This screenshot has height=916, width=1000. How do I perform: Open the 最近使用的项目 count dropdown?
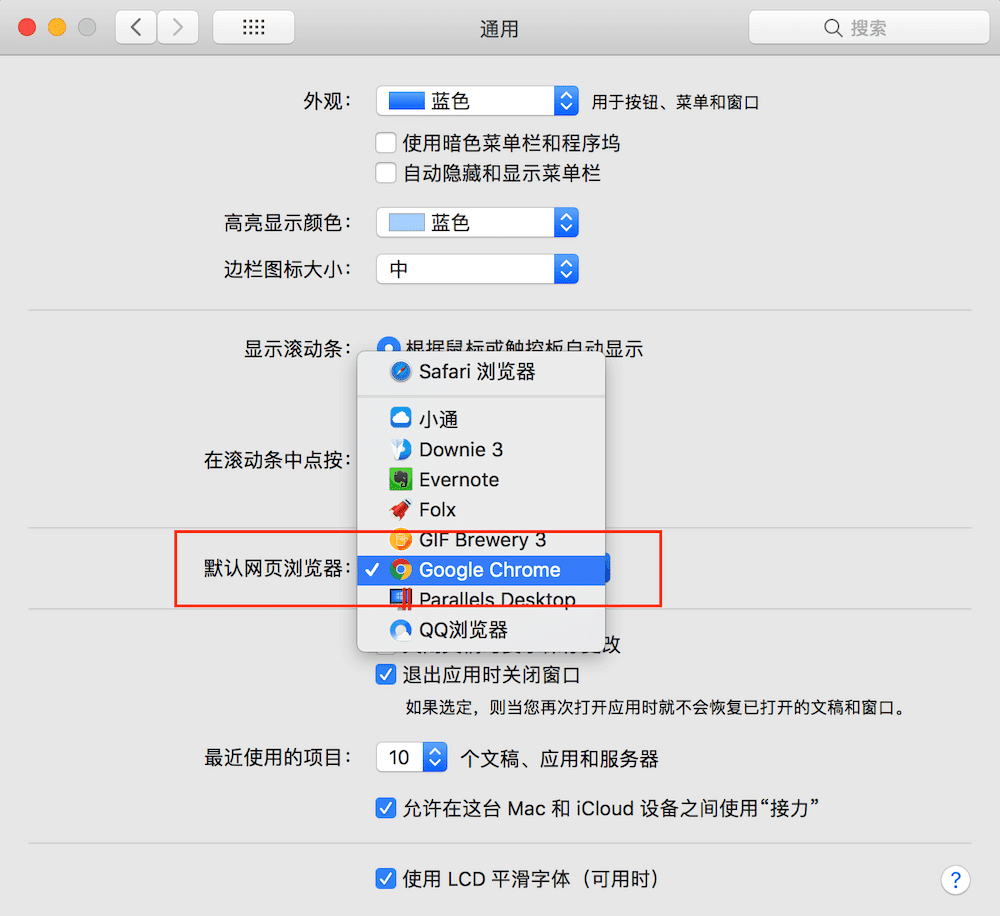click(411, 757)
